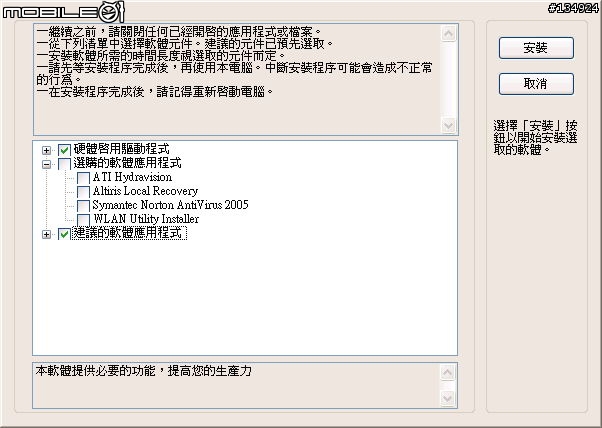Screen dimensions: 602x428
Task: Check the ATI Hydravision checkbox
Action: (83, 178)
